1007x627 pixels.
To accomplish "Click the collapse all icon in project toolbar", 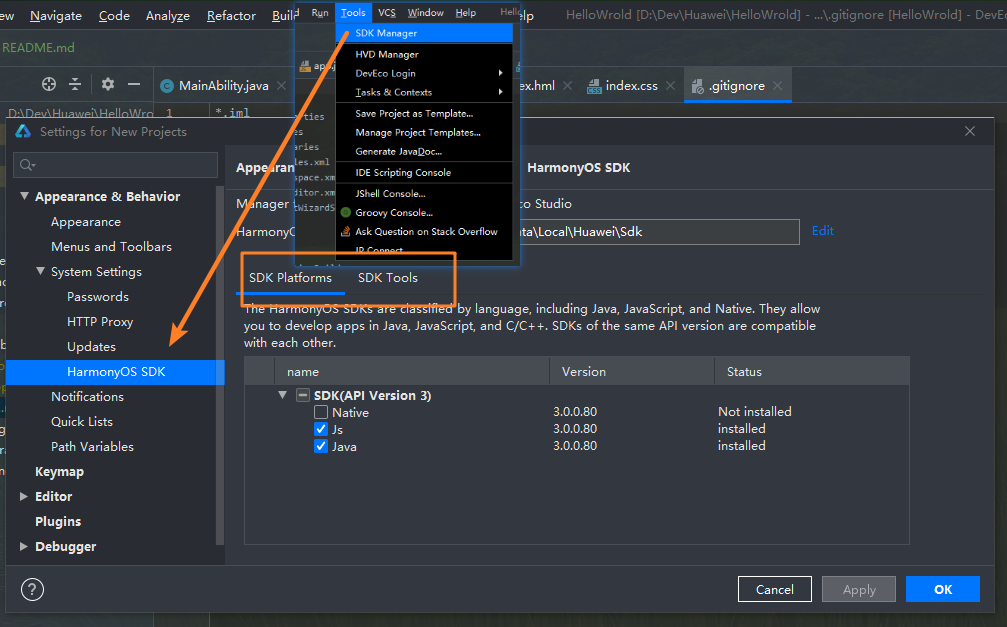I will coord(75,84).
